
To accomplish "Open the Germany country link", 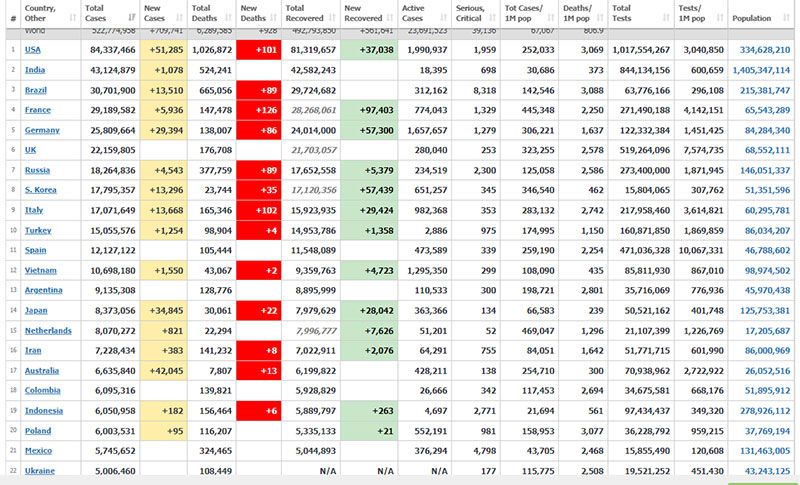I will 42,130.
